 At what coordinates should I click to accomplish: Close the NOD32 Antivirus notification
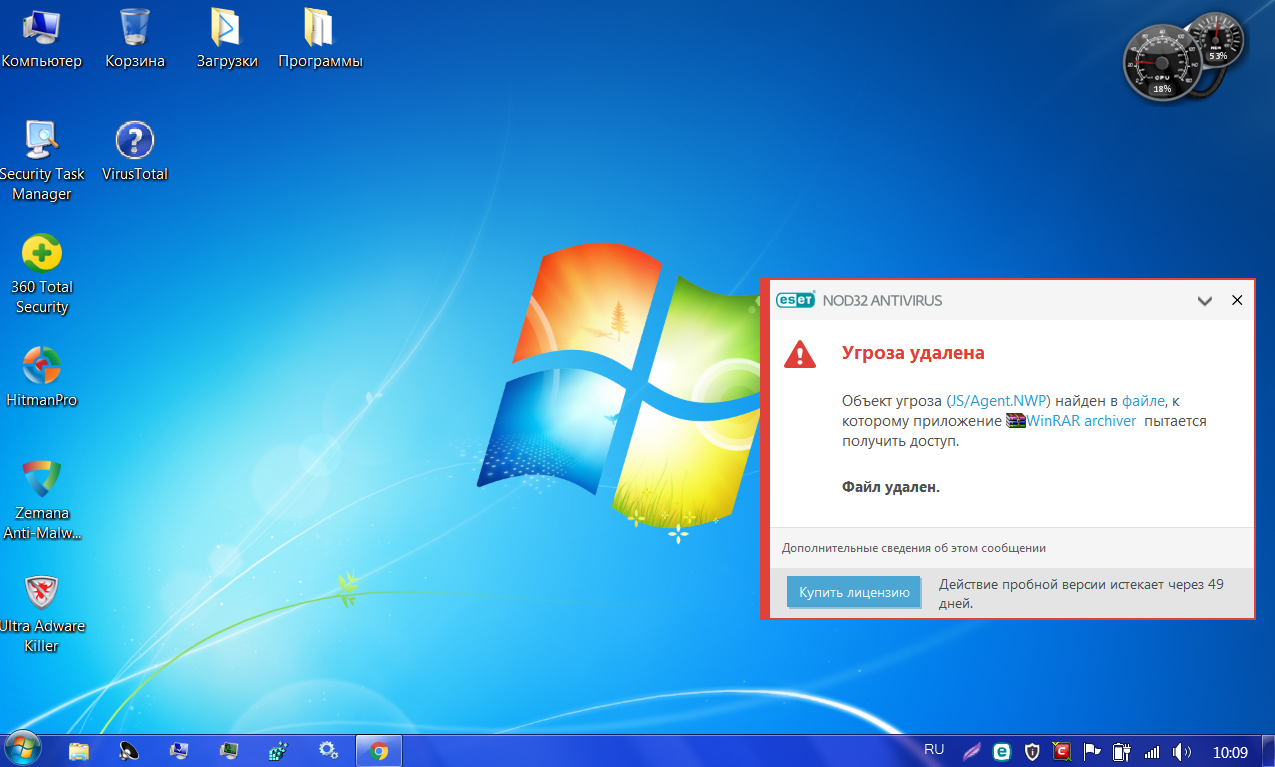[1237, 300]
